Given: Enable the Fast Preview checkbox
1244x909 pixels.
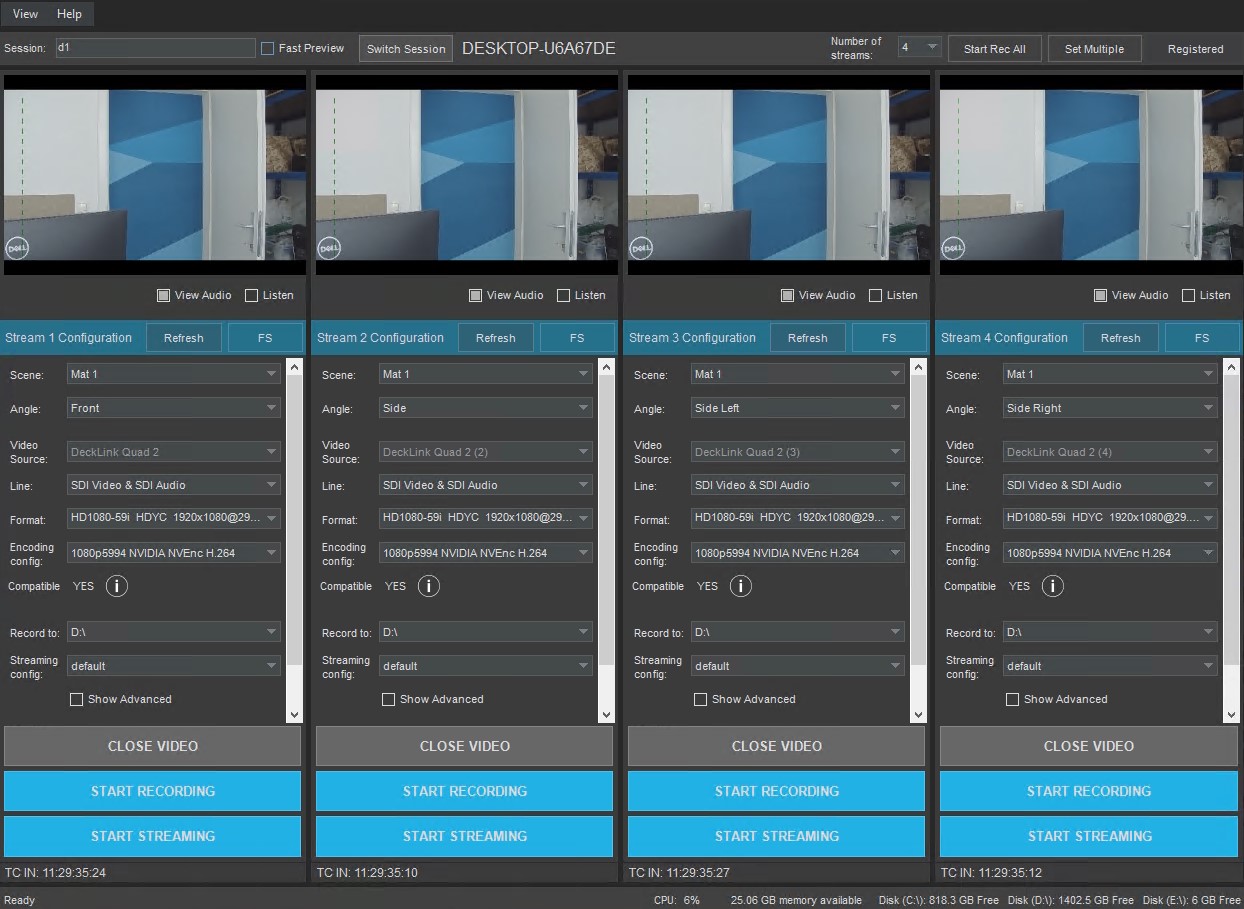Looking at the screenshot, I should coord(267,48).
